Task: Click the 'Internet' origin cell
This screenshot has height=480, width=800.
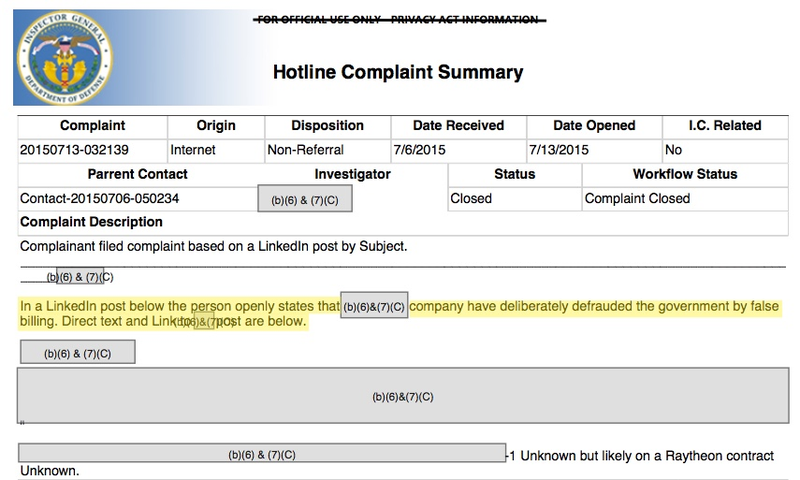Action: point(193,150)
